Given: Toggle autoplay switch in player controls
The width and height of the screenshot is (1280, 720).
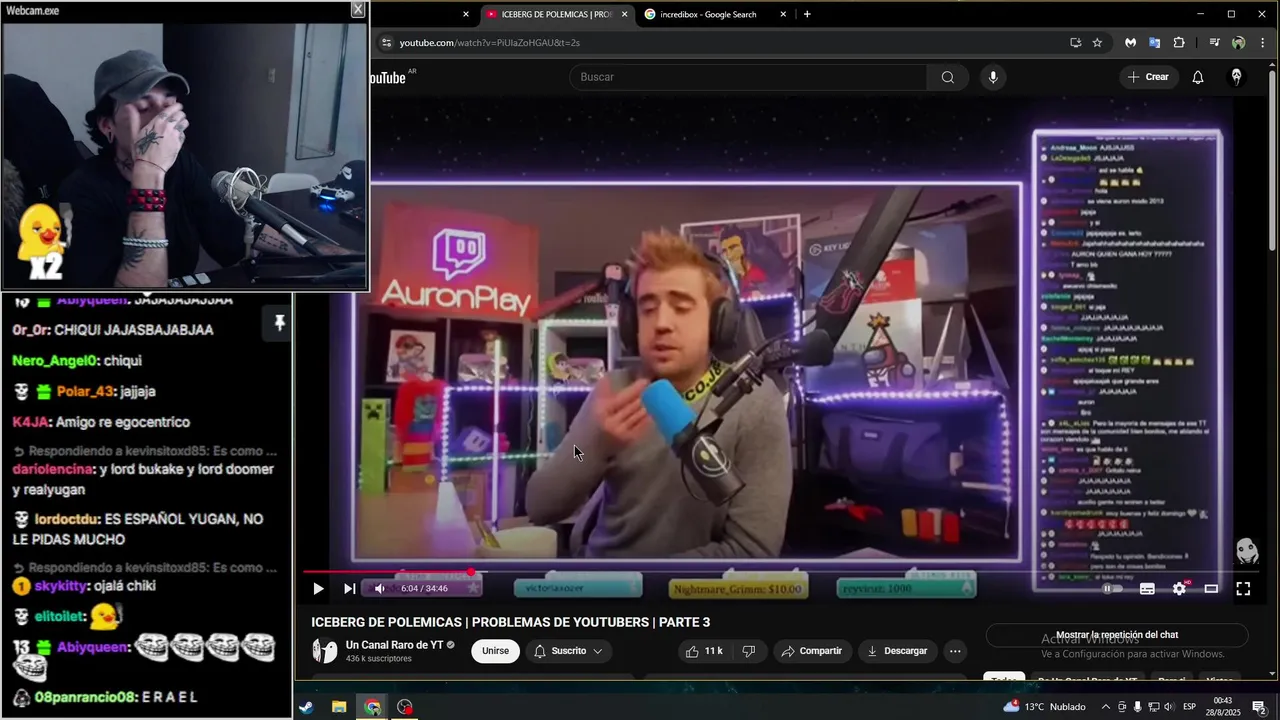Looking at the screenshot, I should tap(1110, 589).
